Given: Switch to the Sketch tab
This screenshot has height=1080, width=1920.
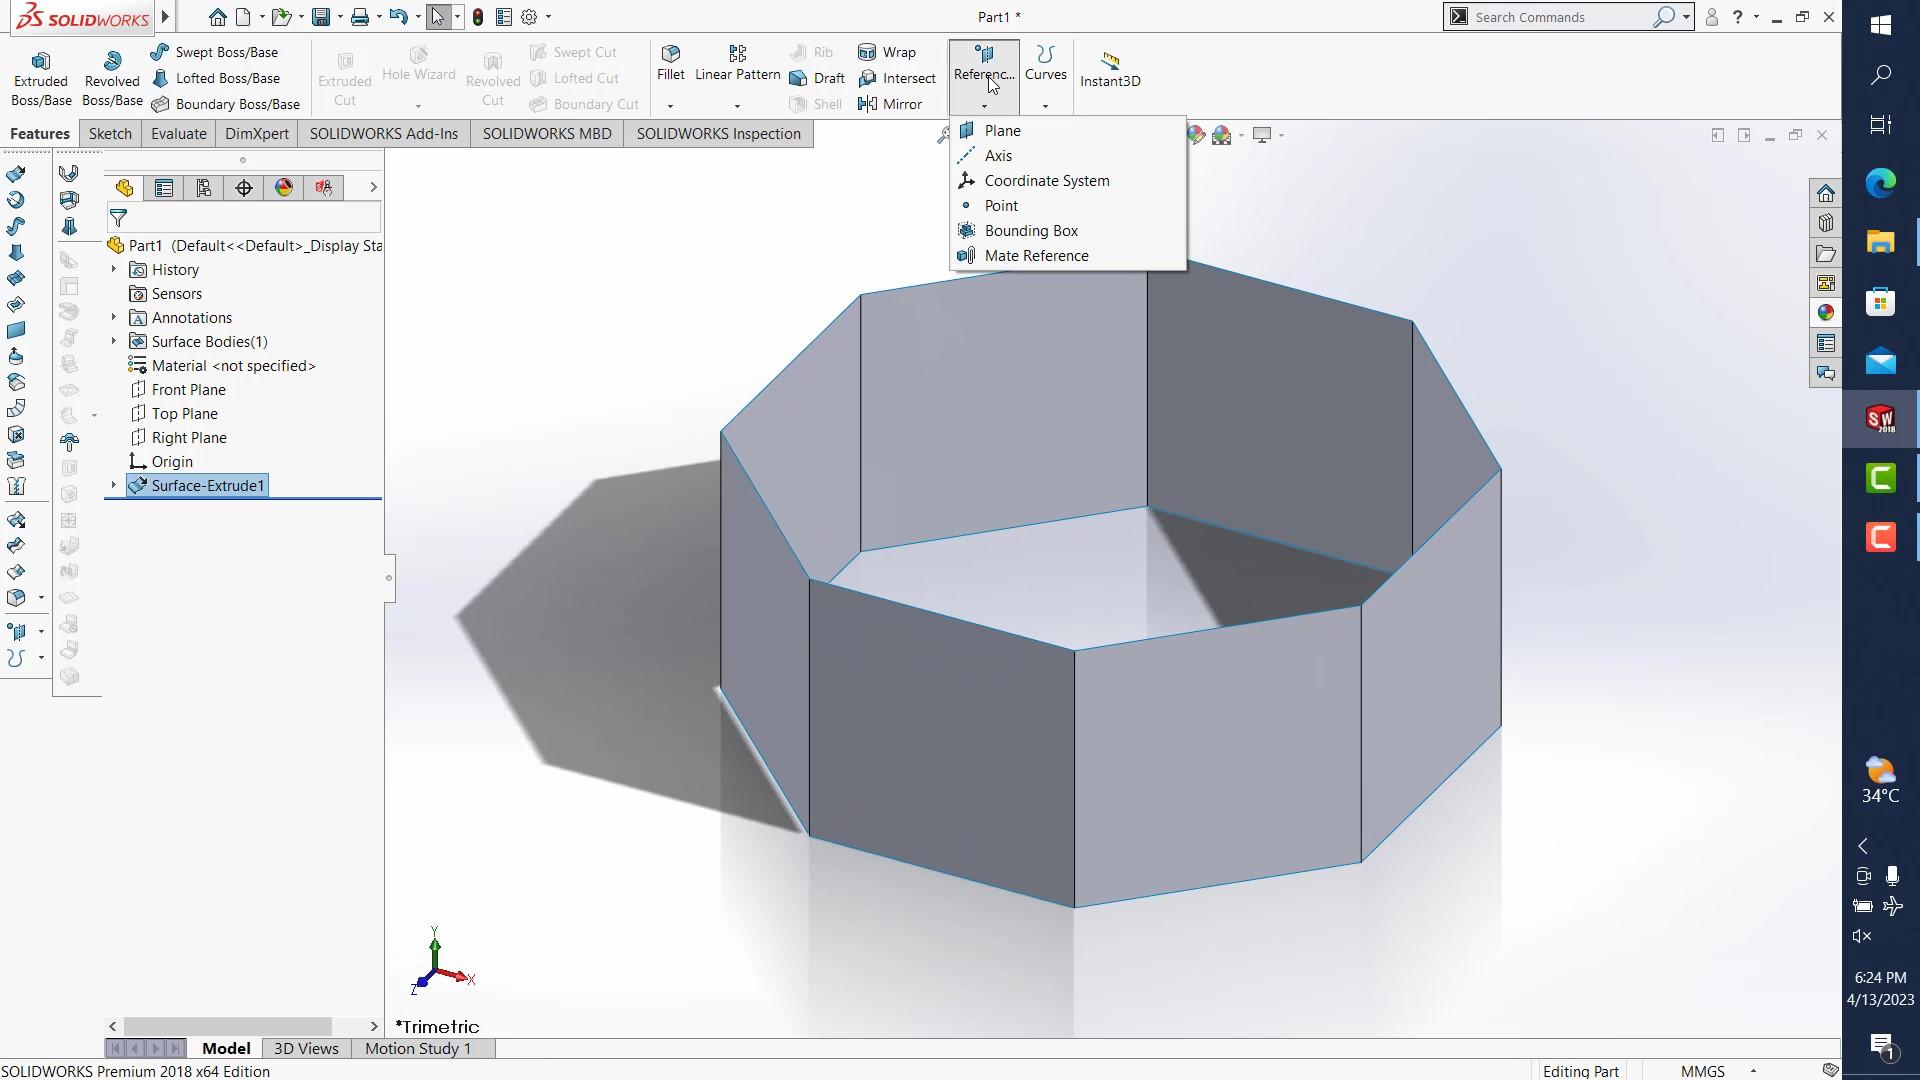Looking at the screenshot, I should 110,134.
